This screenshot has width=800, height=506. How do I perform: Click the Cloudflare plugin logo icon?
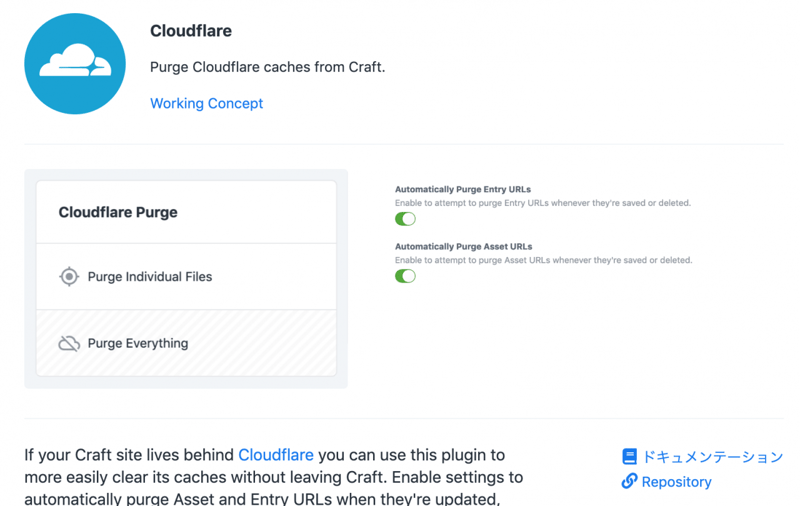75,64
